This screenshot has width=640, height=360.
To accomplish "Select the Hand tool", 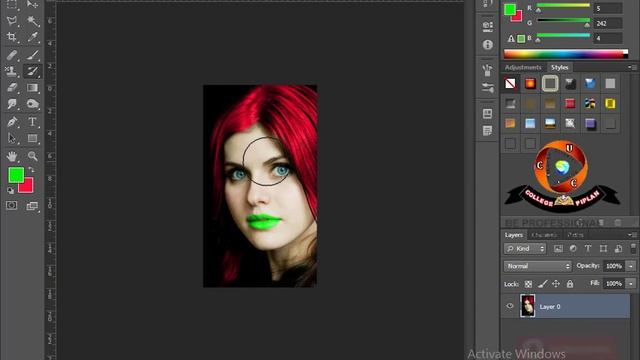I will [12, 156].
